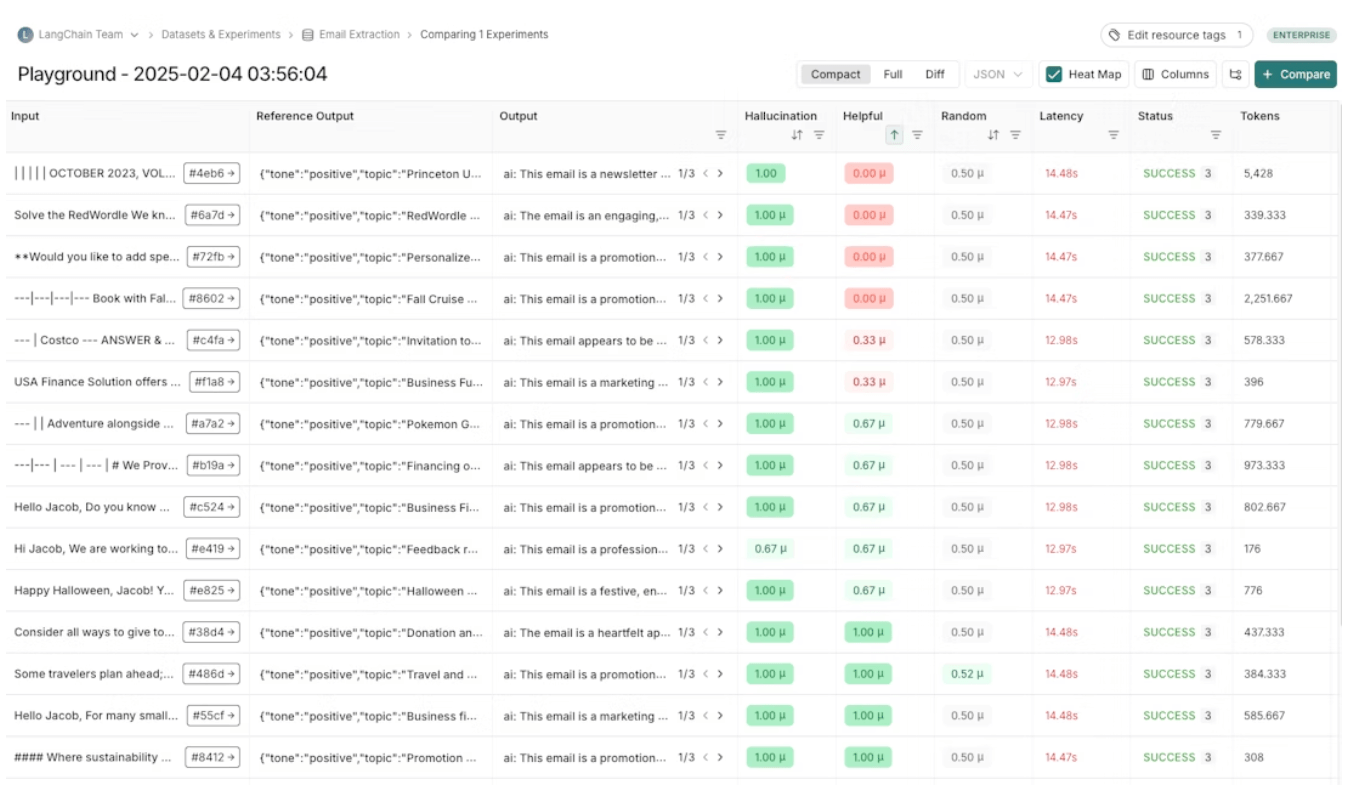Click the sort arrows in Hallucination column
The height and width of the screenshot is (790, 1356).
(797, 135)
